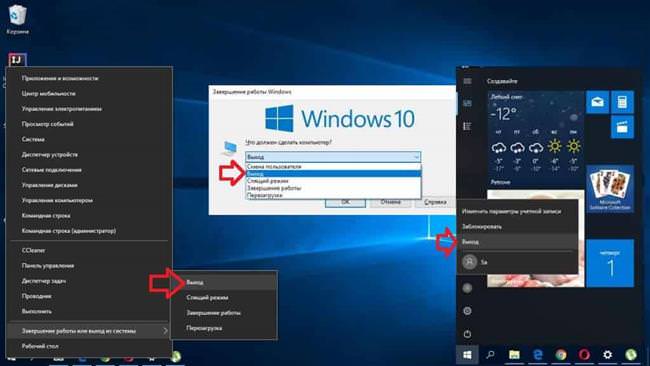Click the settings gear in Start menu sidebar
Viewport: 650px width, 366px height.
[467, 311]
